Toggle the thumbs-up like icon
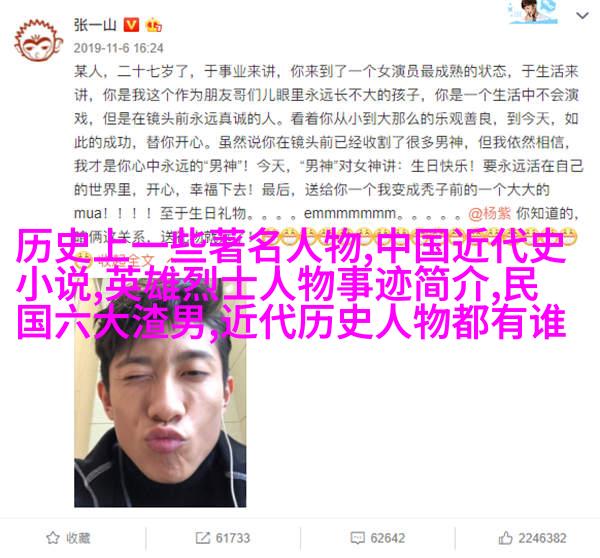 click(x=505, y=538)
